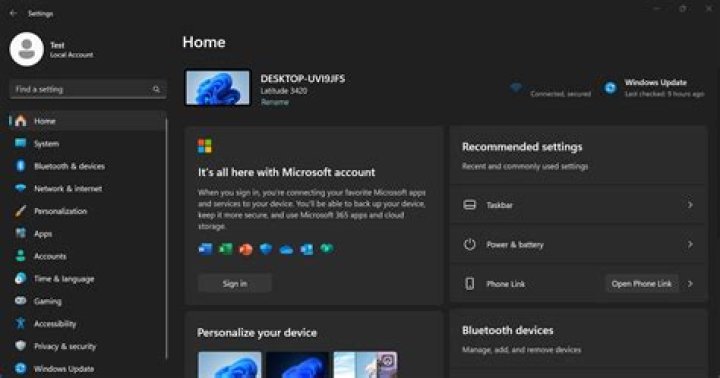The width and height of the screenshot is (720, 378).
Task: Click the Accounts person icon
Action: (x=21, y=256)
